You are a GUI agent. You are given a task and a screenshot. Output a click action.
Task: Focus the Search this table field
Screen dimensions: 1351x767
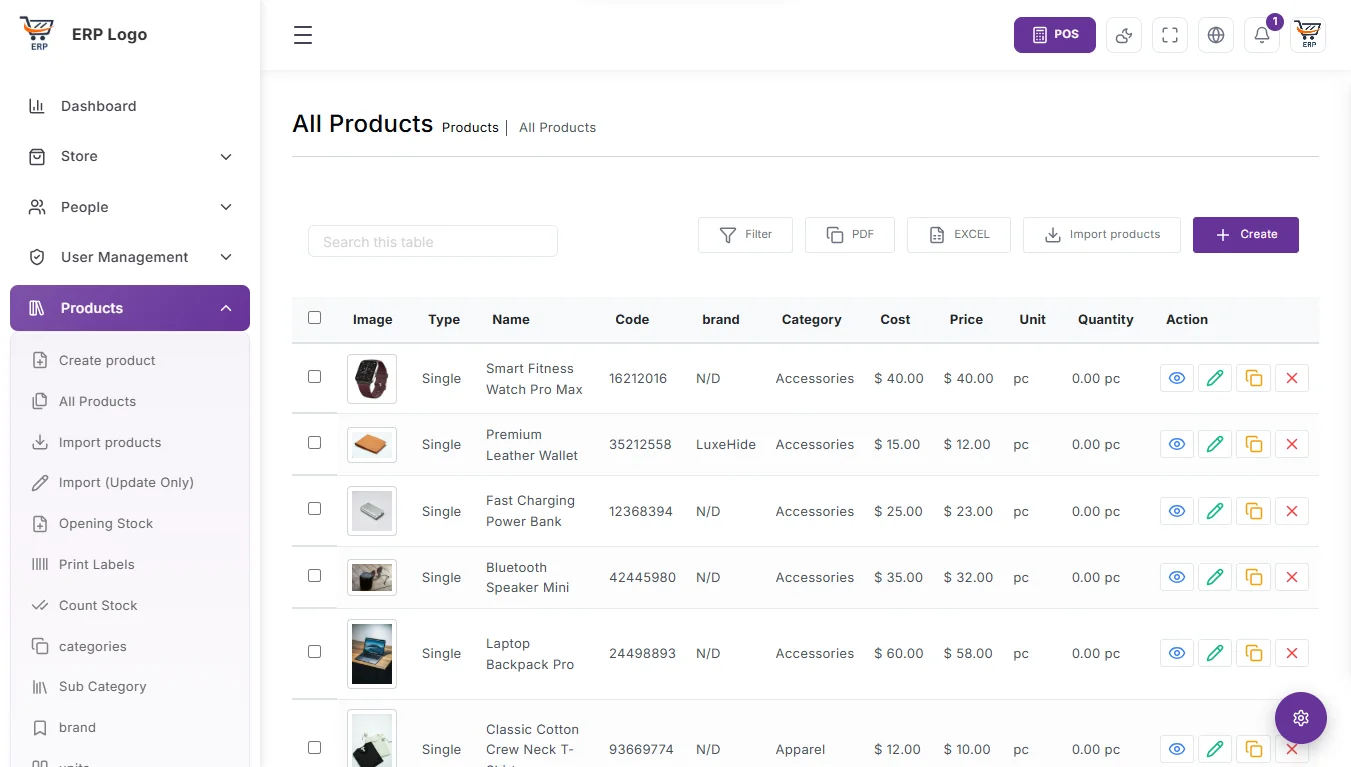[x=433, y=241]
